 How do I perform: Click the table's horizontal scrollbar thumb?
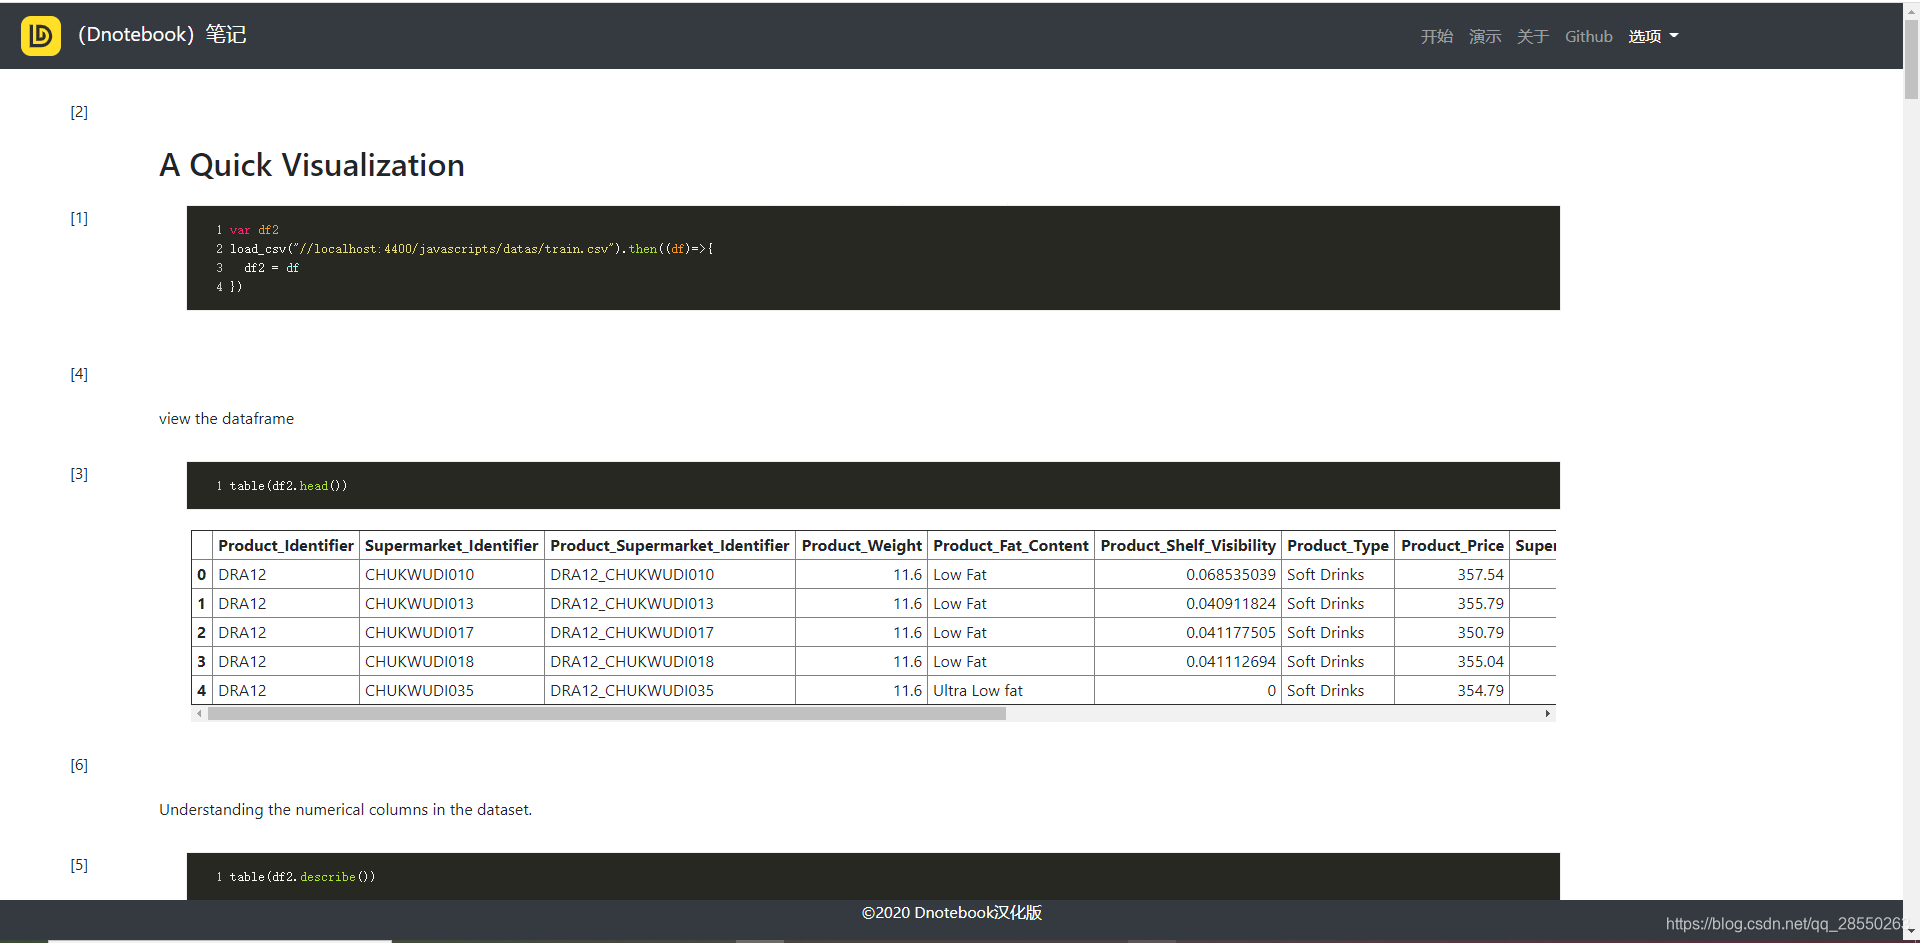click(x=607, y=714)
